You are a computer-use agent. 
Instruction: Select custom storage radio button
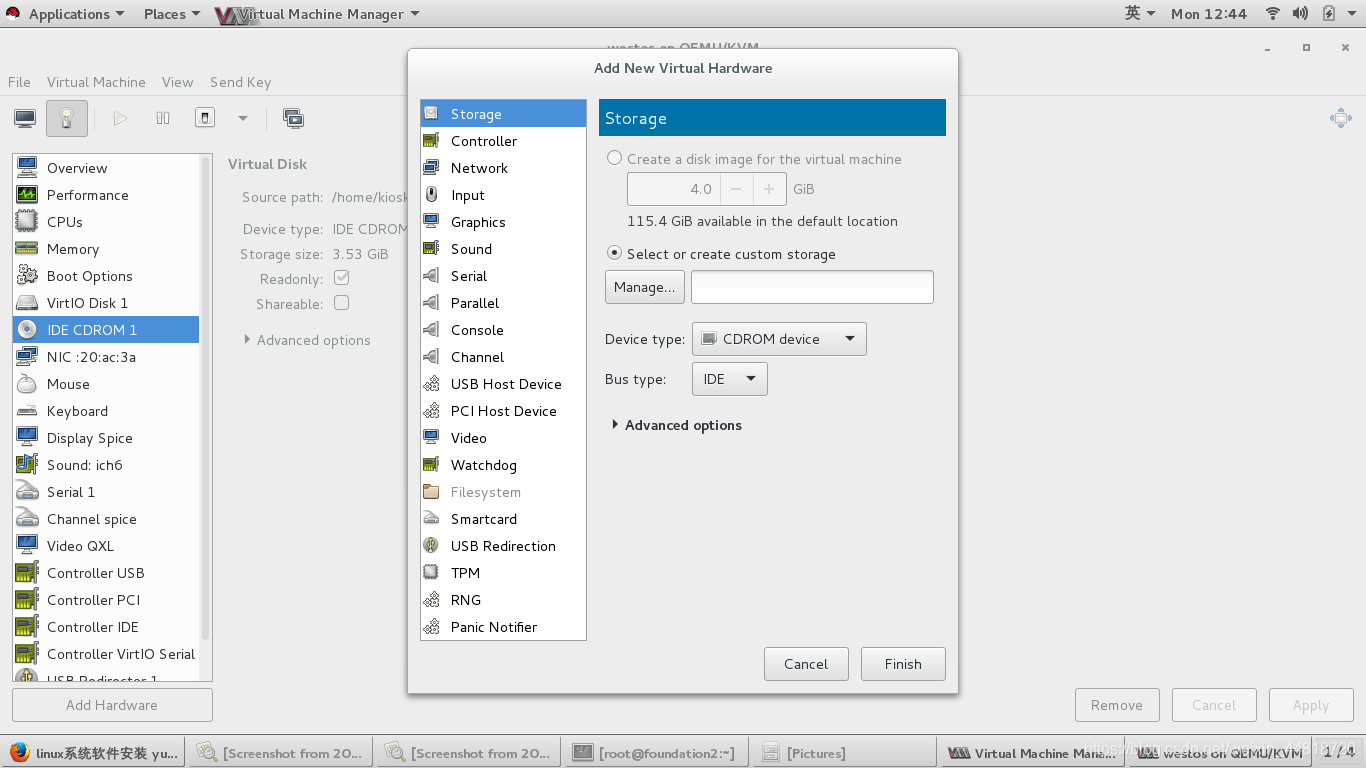[x=615, y=253]
